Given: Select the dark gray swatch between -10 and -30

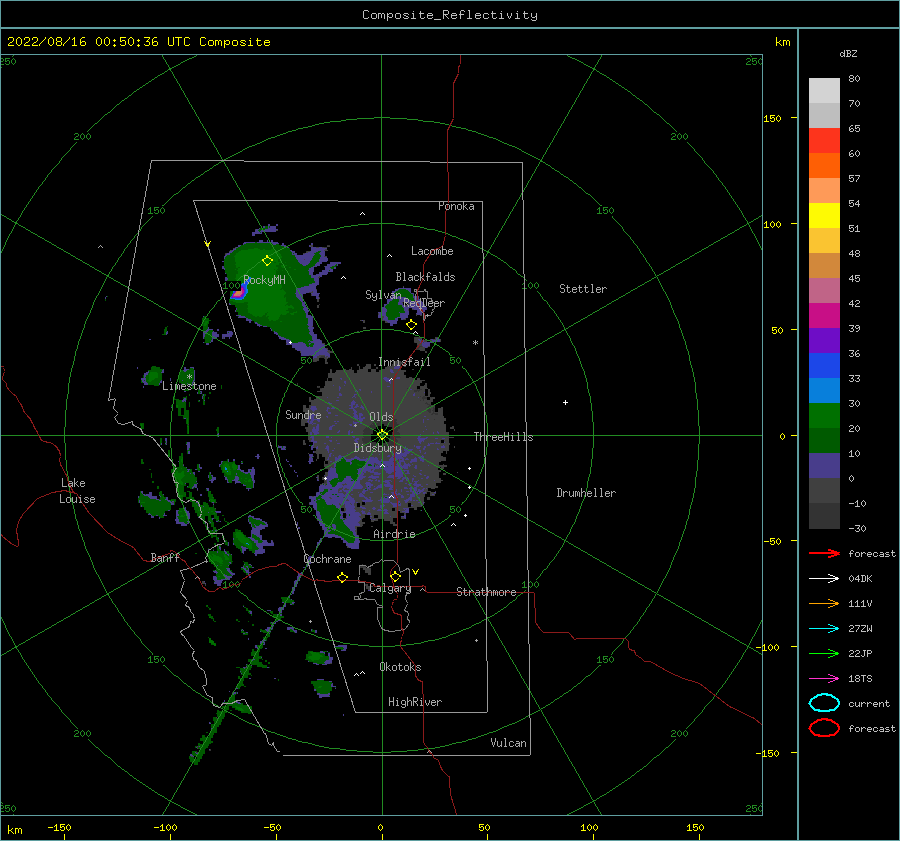Looking at the screenshot, I should [824, 515].
